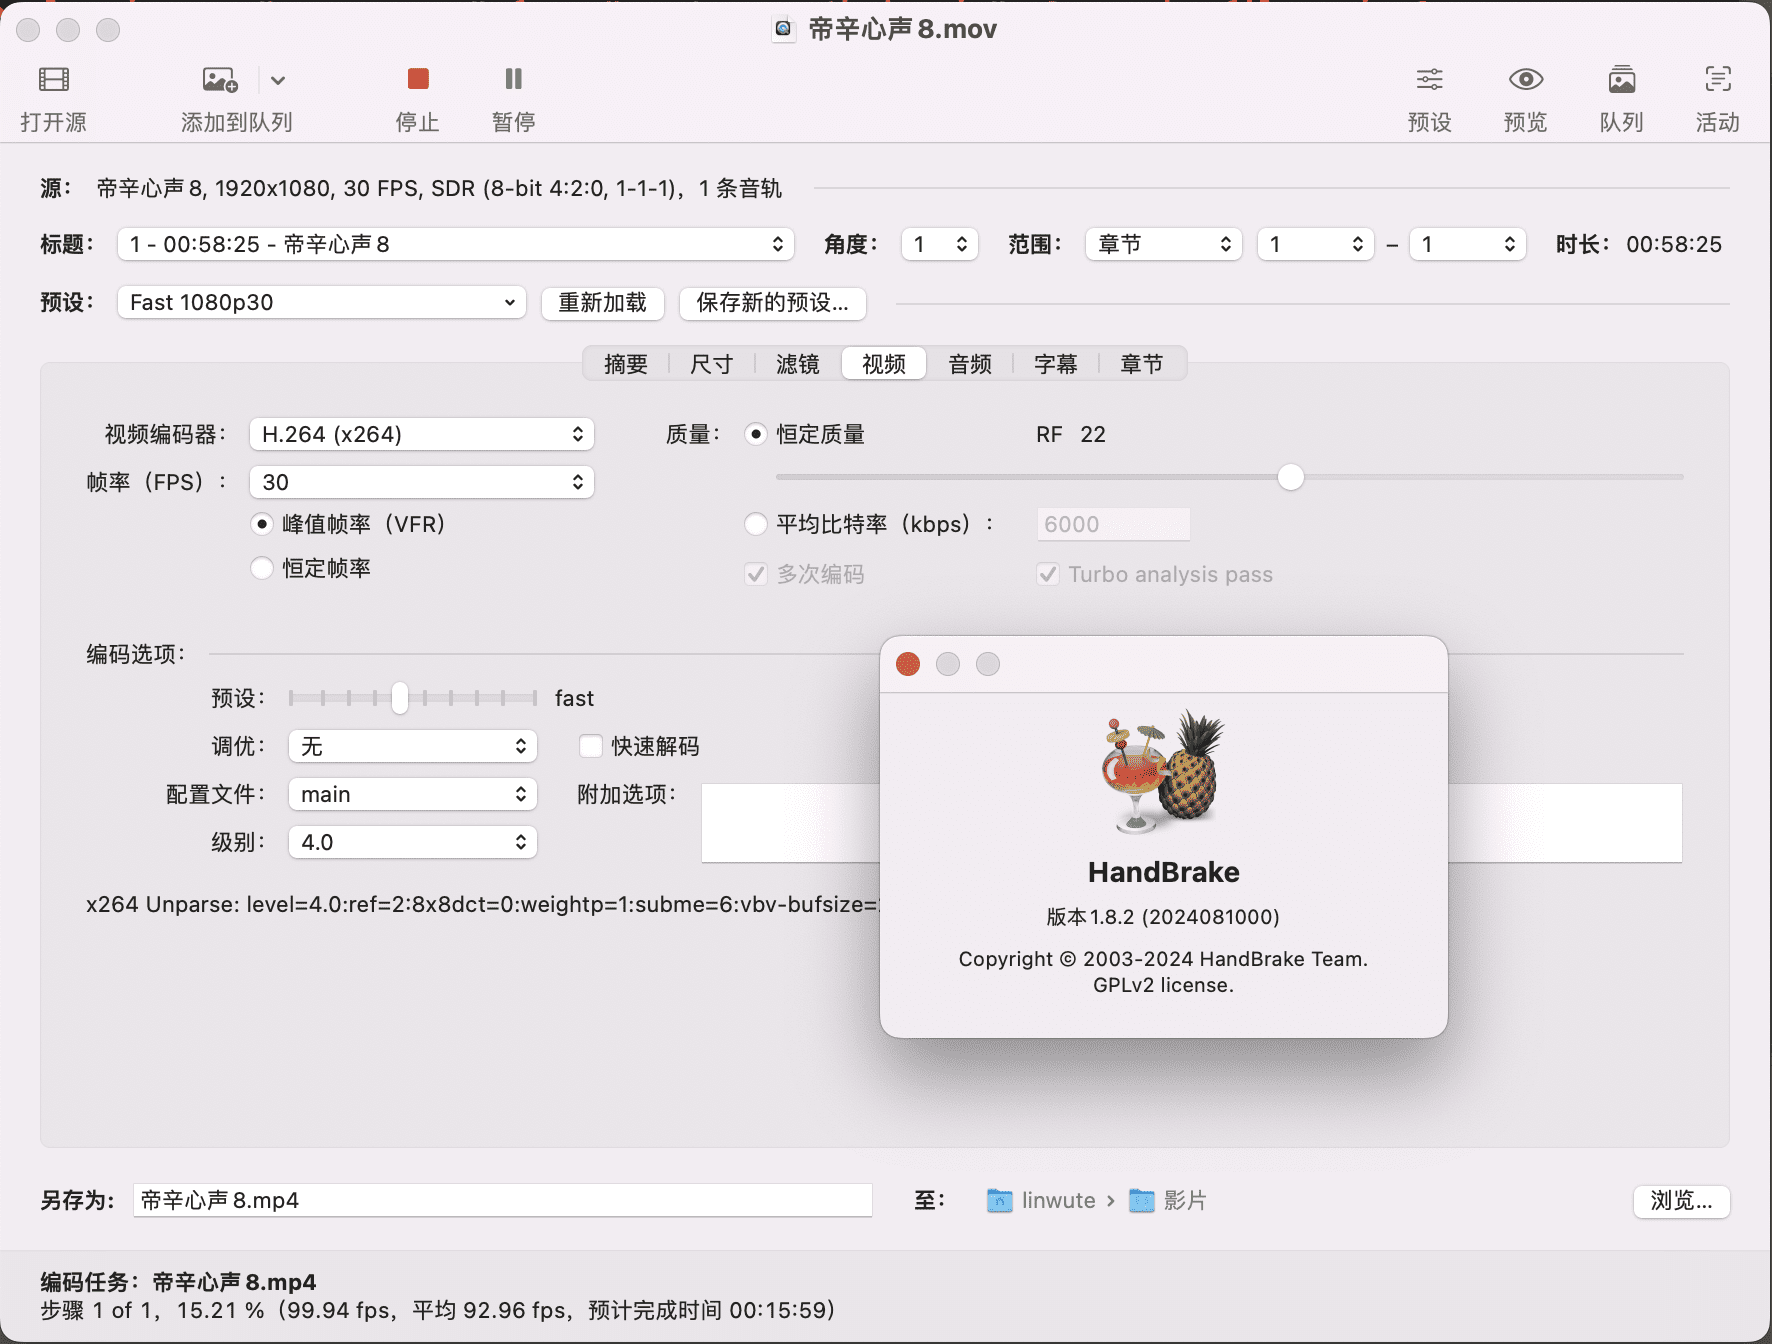Switch to the 滤镜 filters tab
Viewport: 1772px width, 1344px height.
(798, 364)
